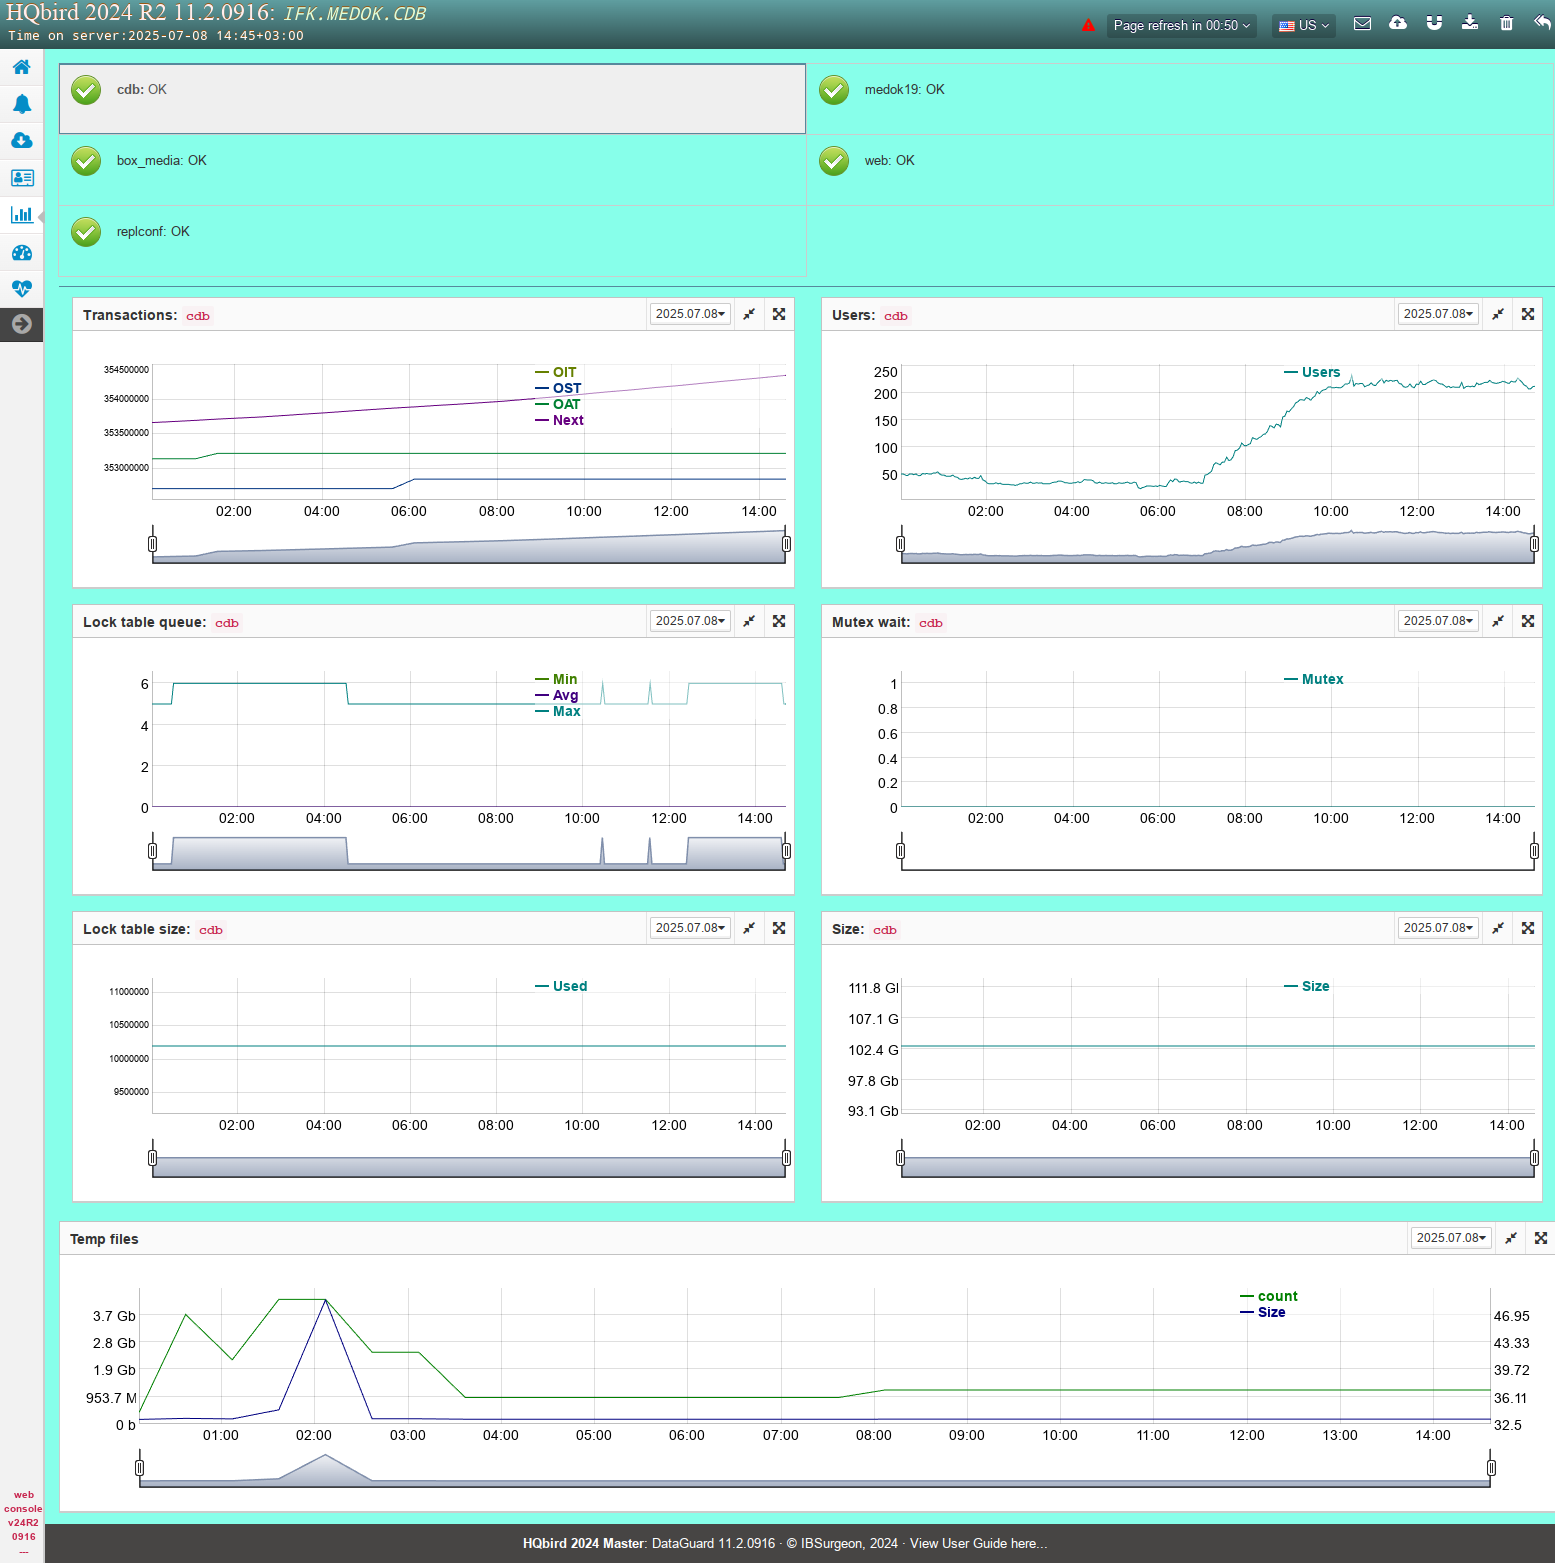Click the trash can icon in header
Viewport: 1555px width, 1563px height.
pos(1506,24)
